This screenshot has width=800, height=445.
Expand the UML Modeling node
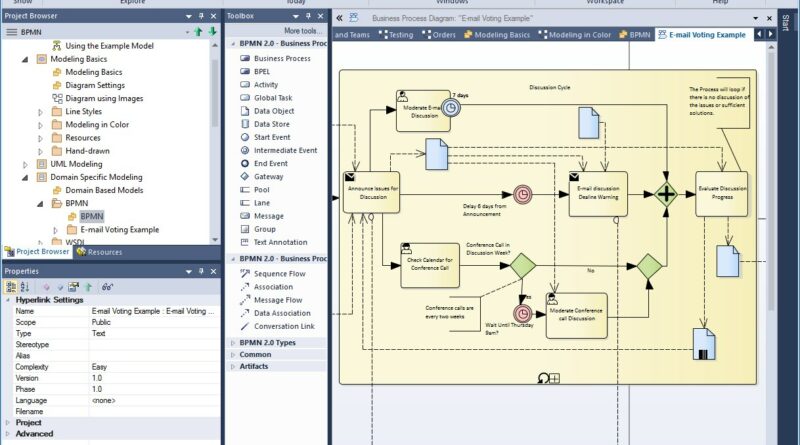[x=25, y=164]
